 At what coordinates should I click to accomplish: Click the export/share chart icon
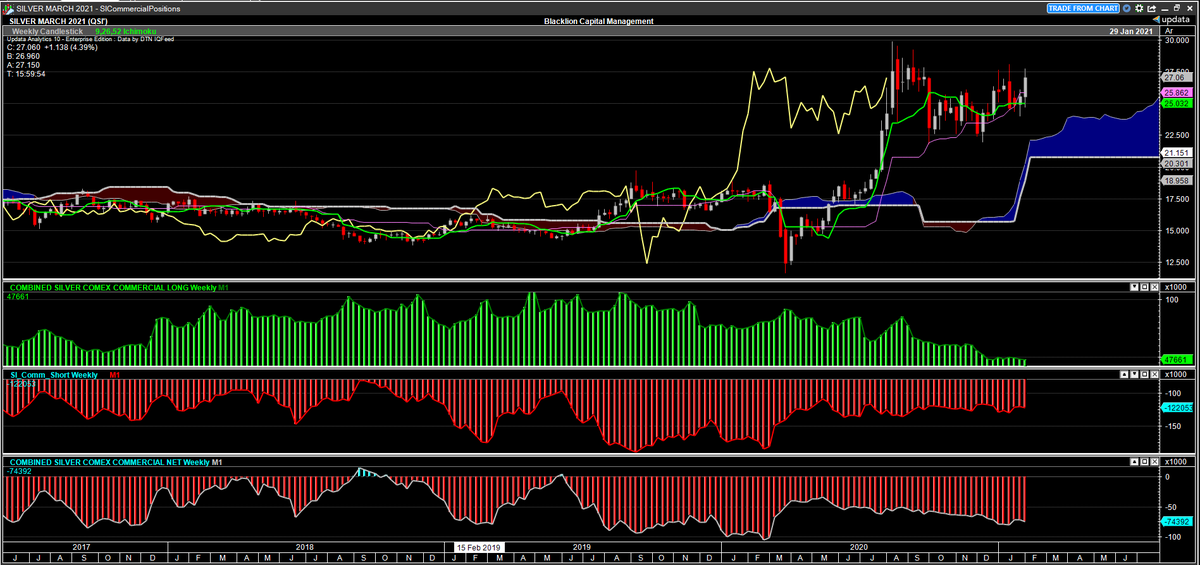[1151, 8]
